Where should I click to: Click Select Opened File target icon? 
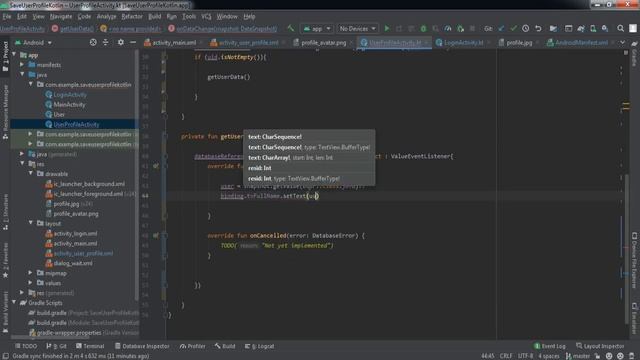pos(93,42)
